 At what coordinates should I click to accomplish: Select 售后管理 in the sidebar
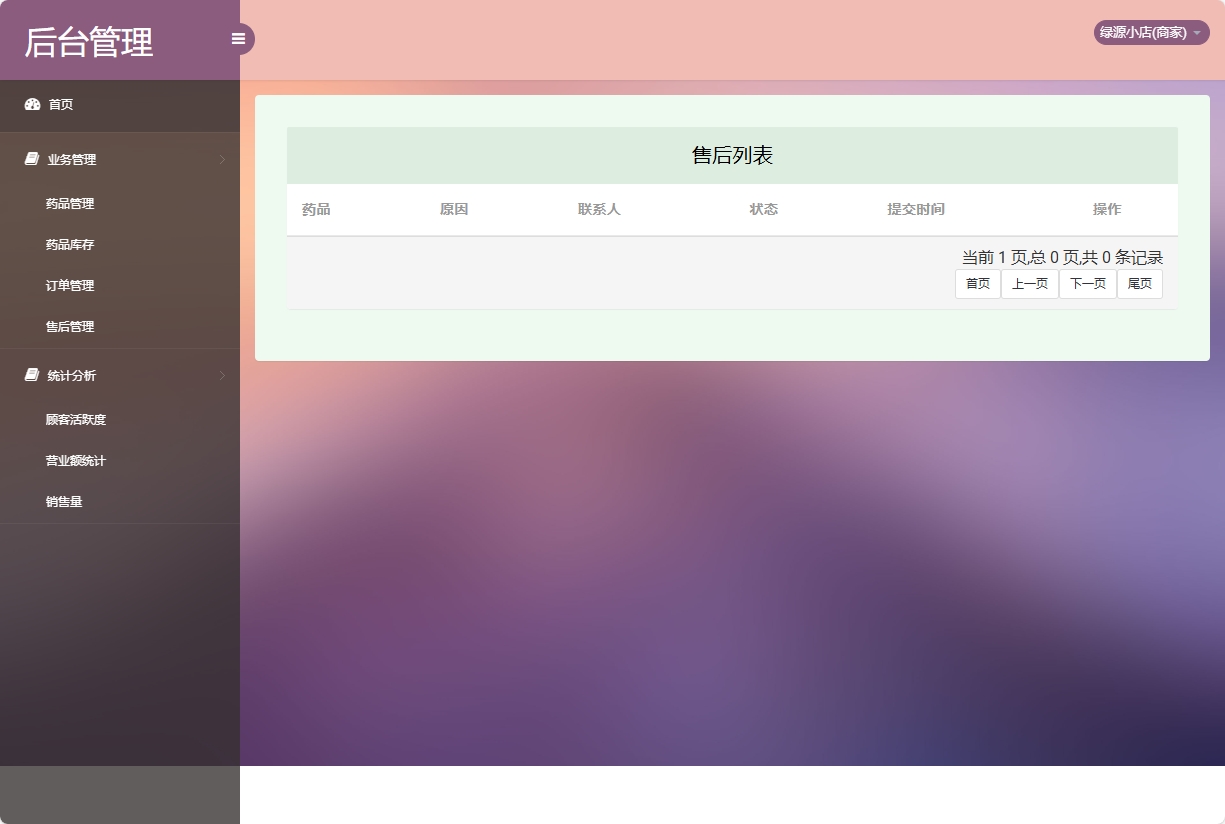tap(68, 326)
